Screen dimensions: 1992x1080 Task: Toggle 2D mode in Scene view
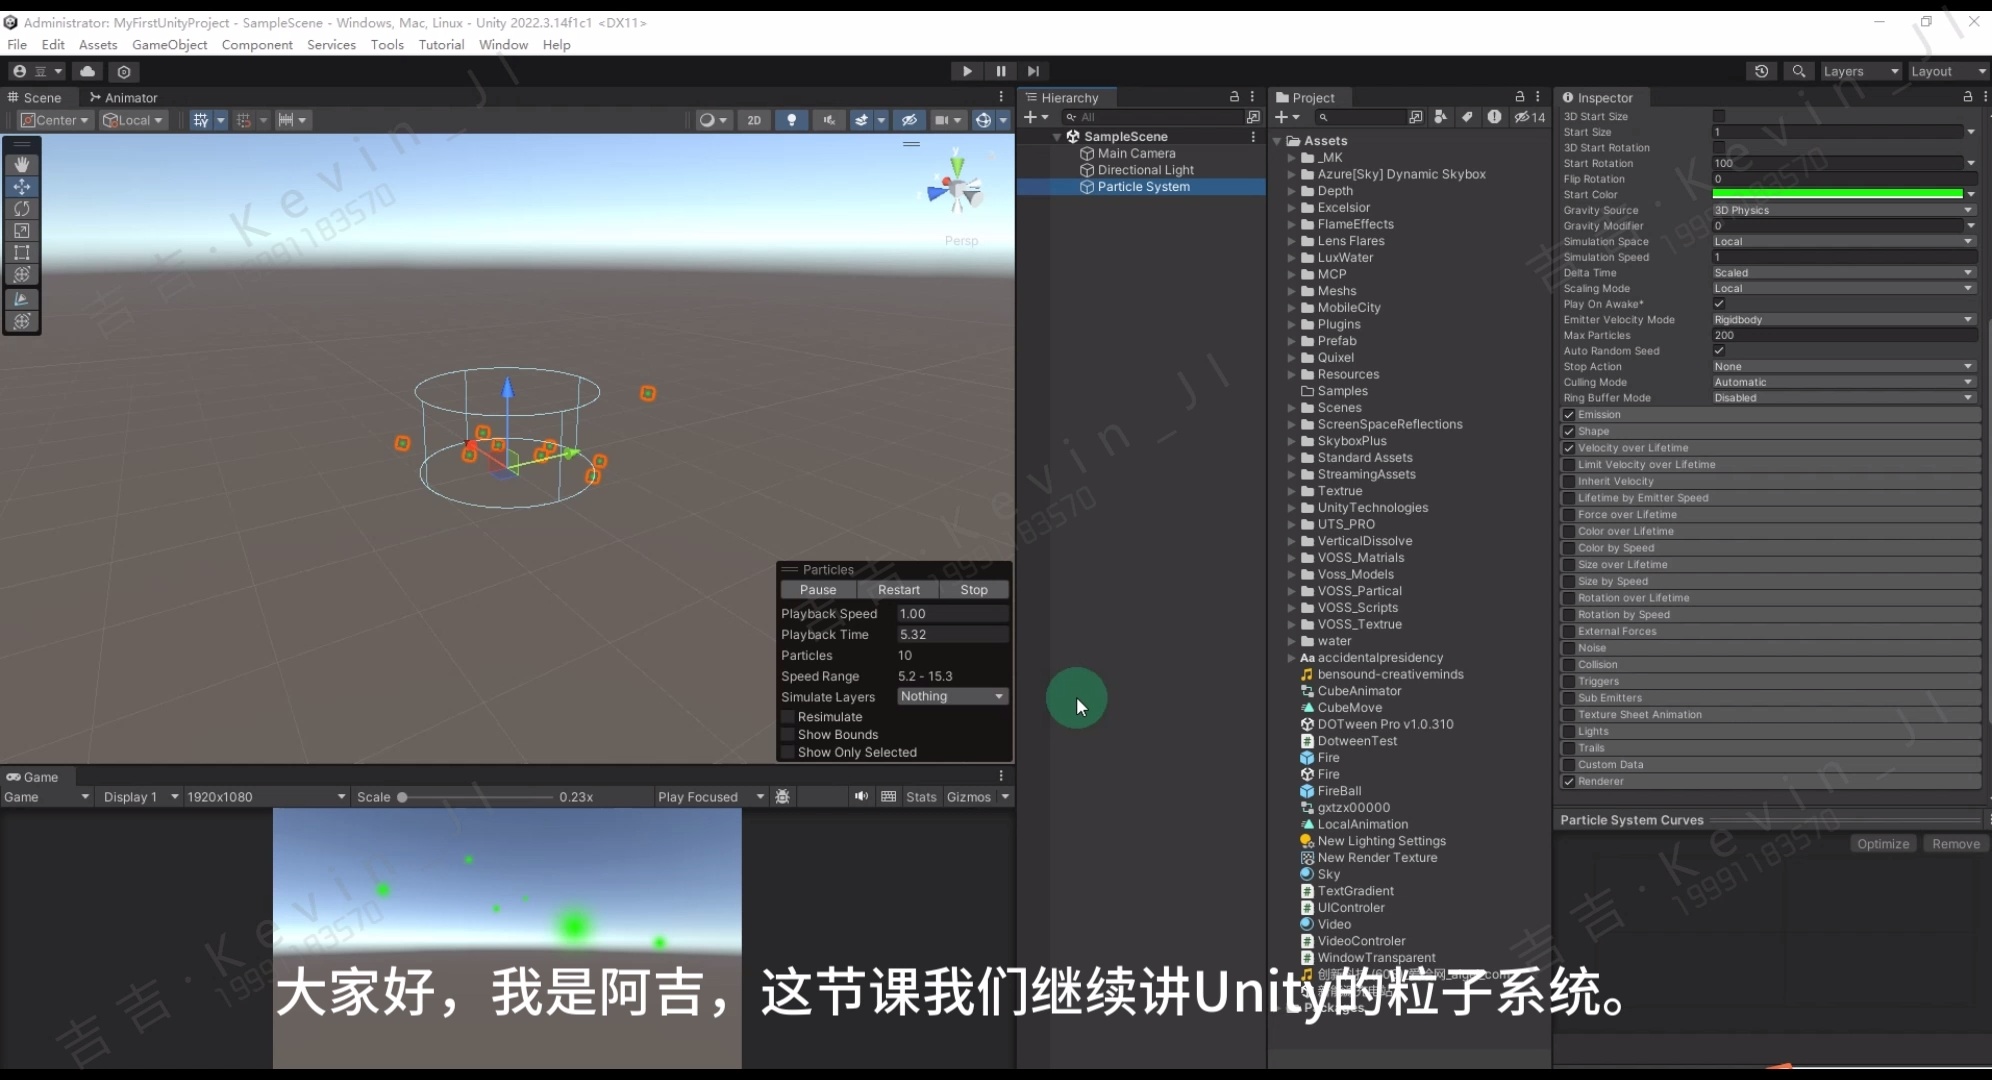tap(754, 119)
